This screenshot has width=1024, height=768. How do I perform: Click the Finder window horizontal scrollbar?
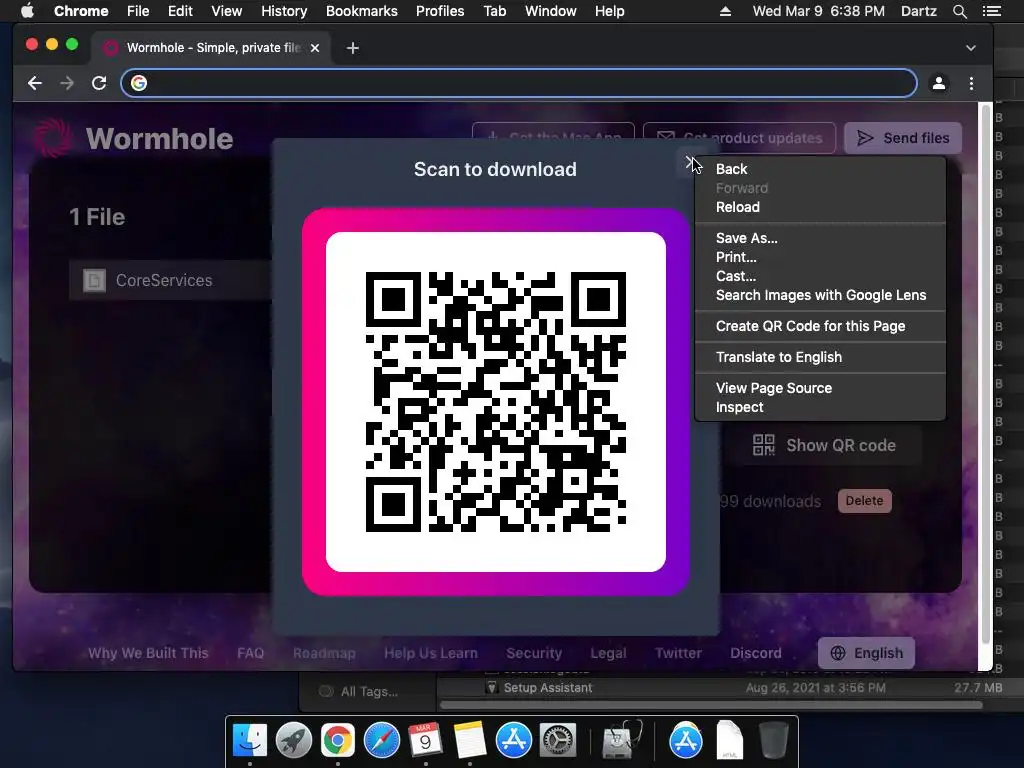(x=711, y=705)
